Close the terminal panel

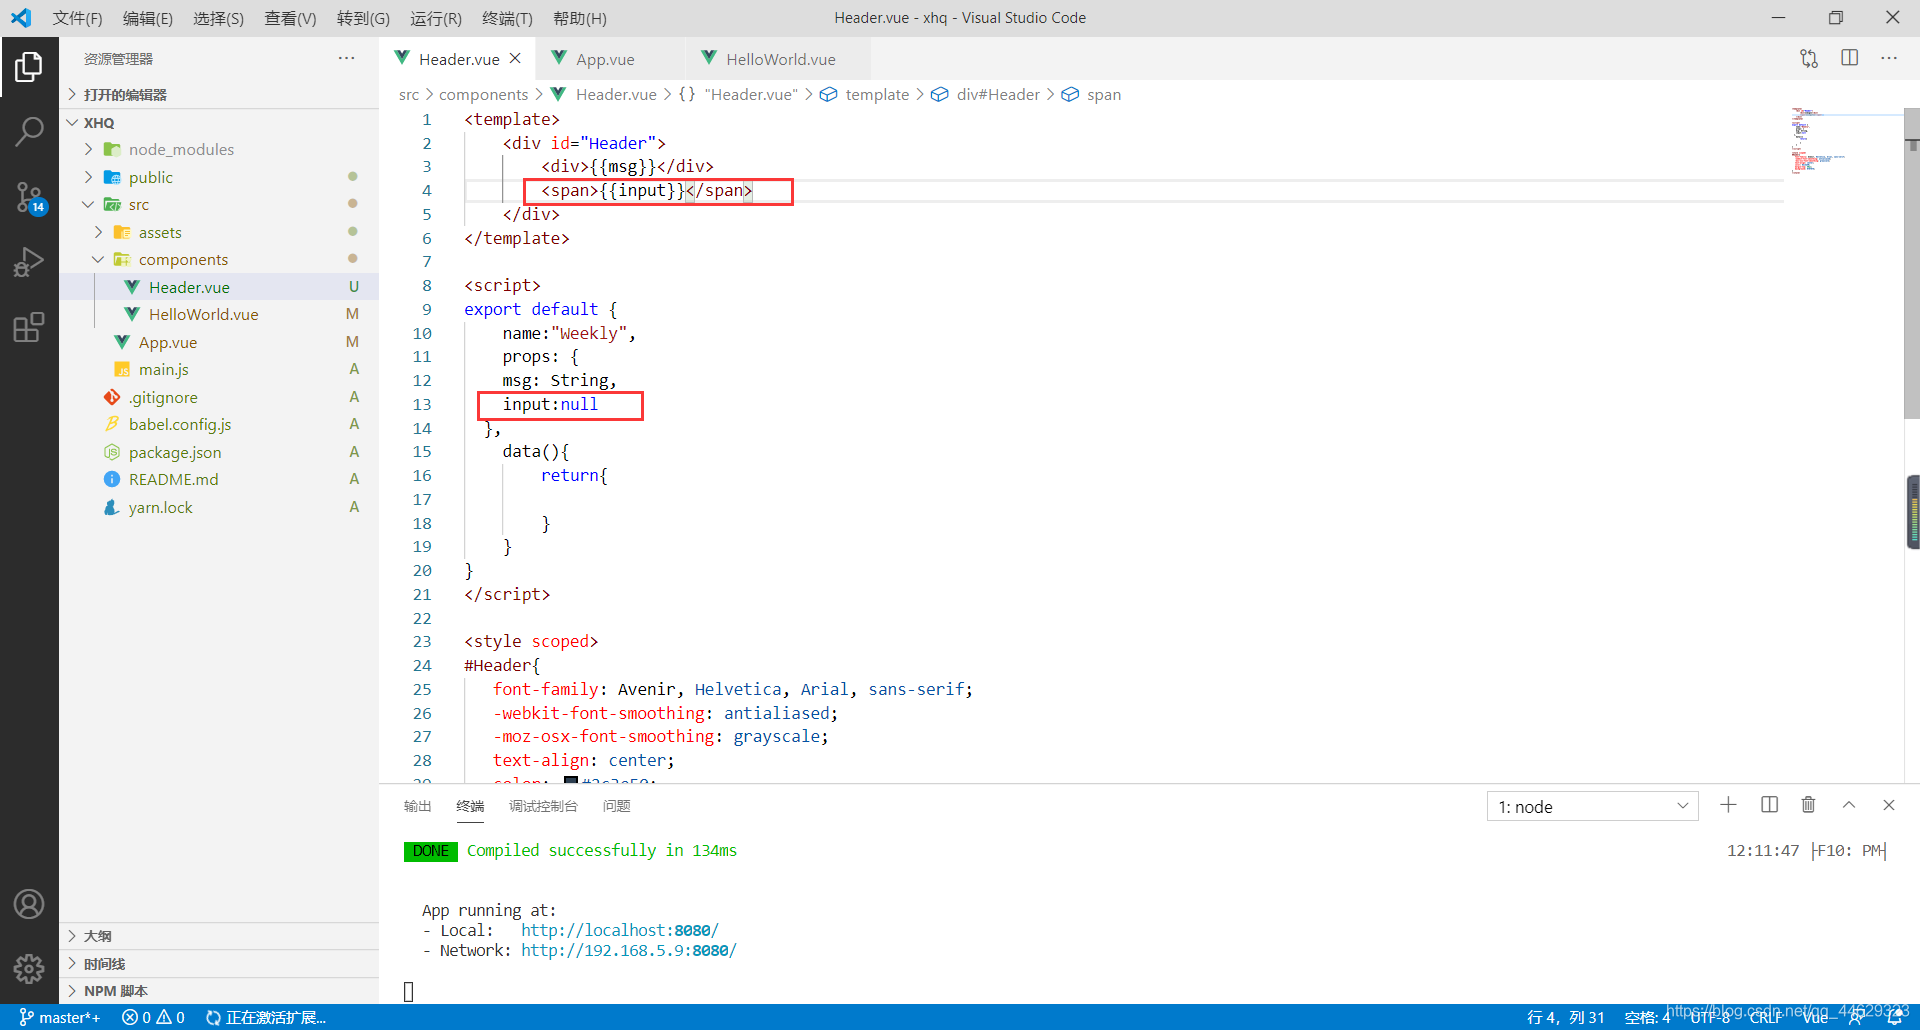[1889, 805]
